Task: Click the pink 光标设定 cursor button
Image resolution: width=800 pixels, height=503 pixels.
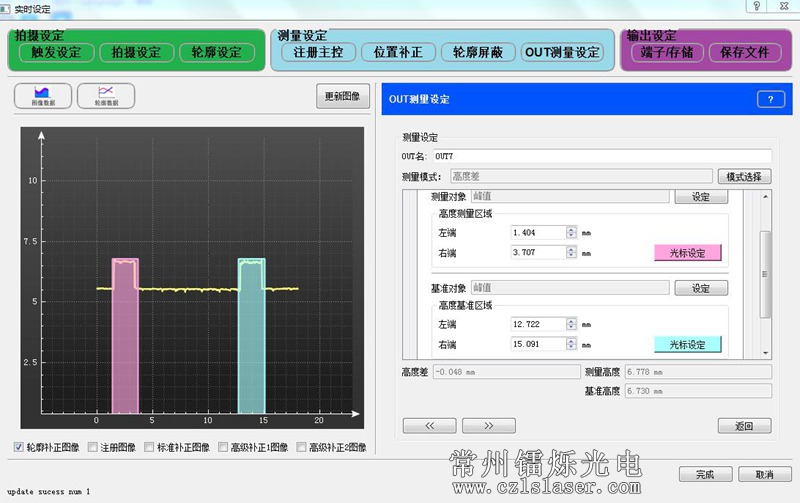Action: 687,253
